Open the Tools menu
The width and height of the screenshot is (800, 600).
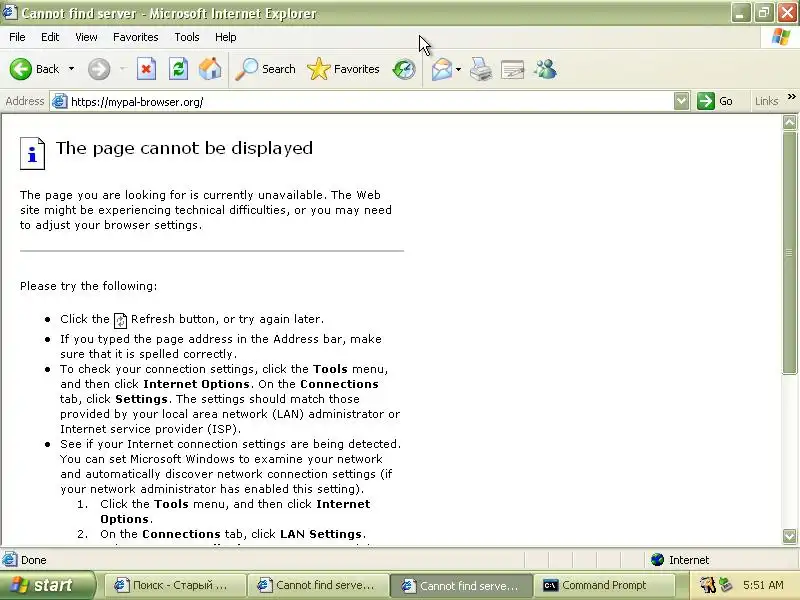[x=187, y=37]
